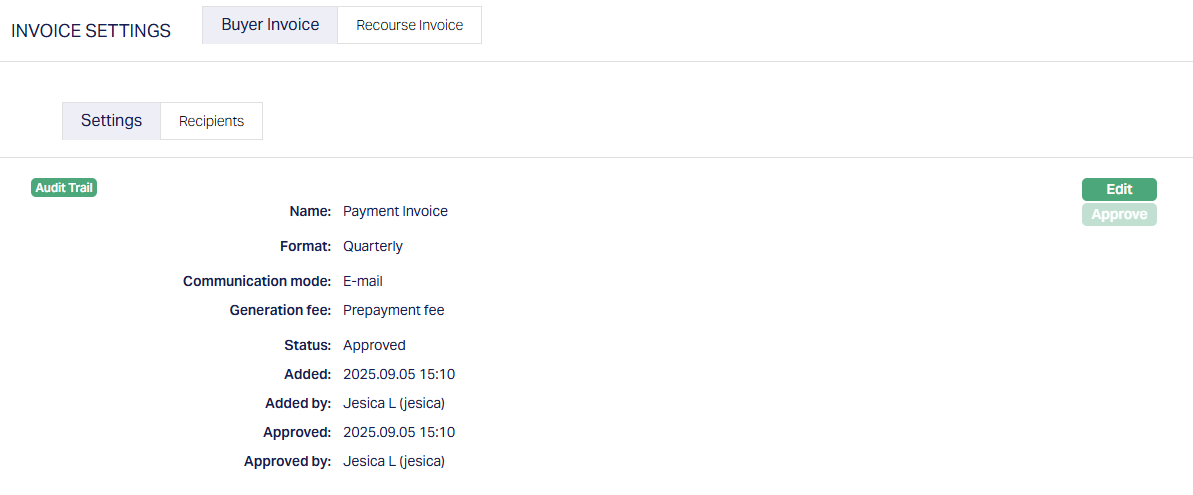Select the Prepayment fee value

tap(393, 310)
